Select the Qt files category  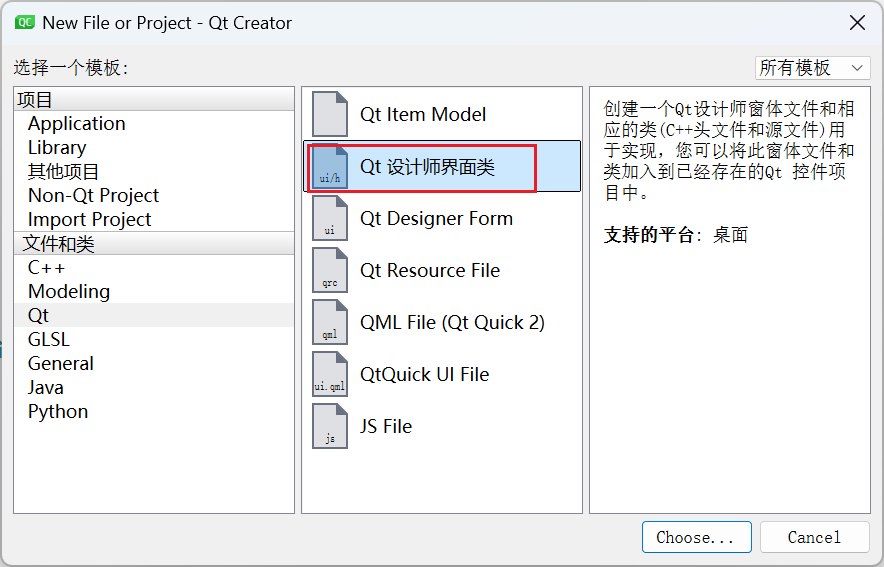[x=154, y=315]
